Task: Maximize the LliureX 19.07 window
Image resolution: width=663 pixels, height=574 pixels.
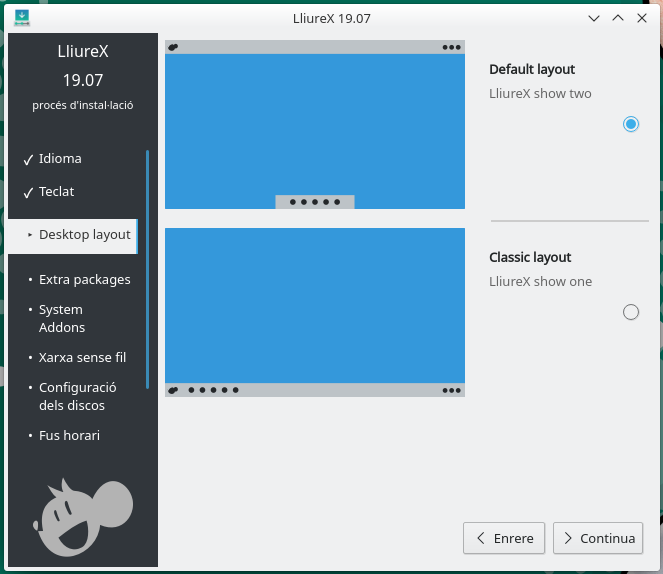Action: point(618,18)
